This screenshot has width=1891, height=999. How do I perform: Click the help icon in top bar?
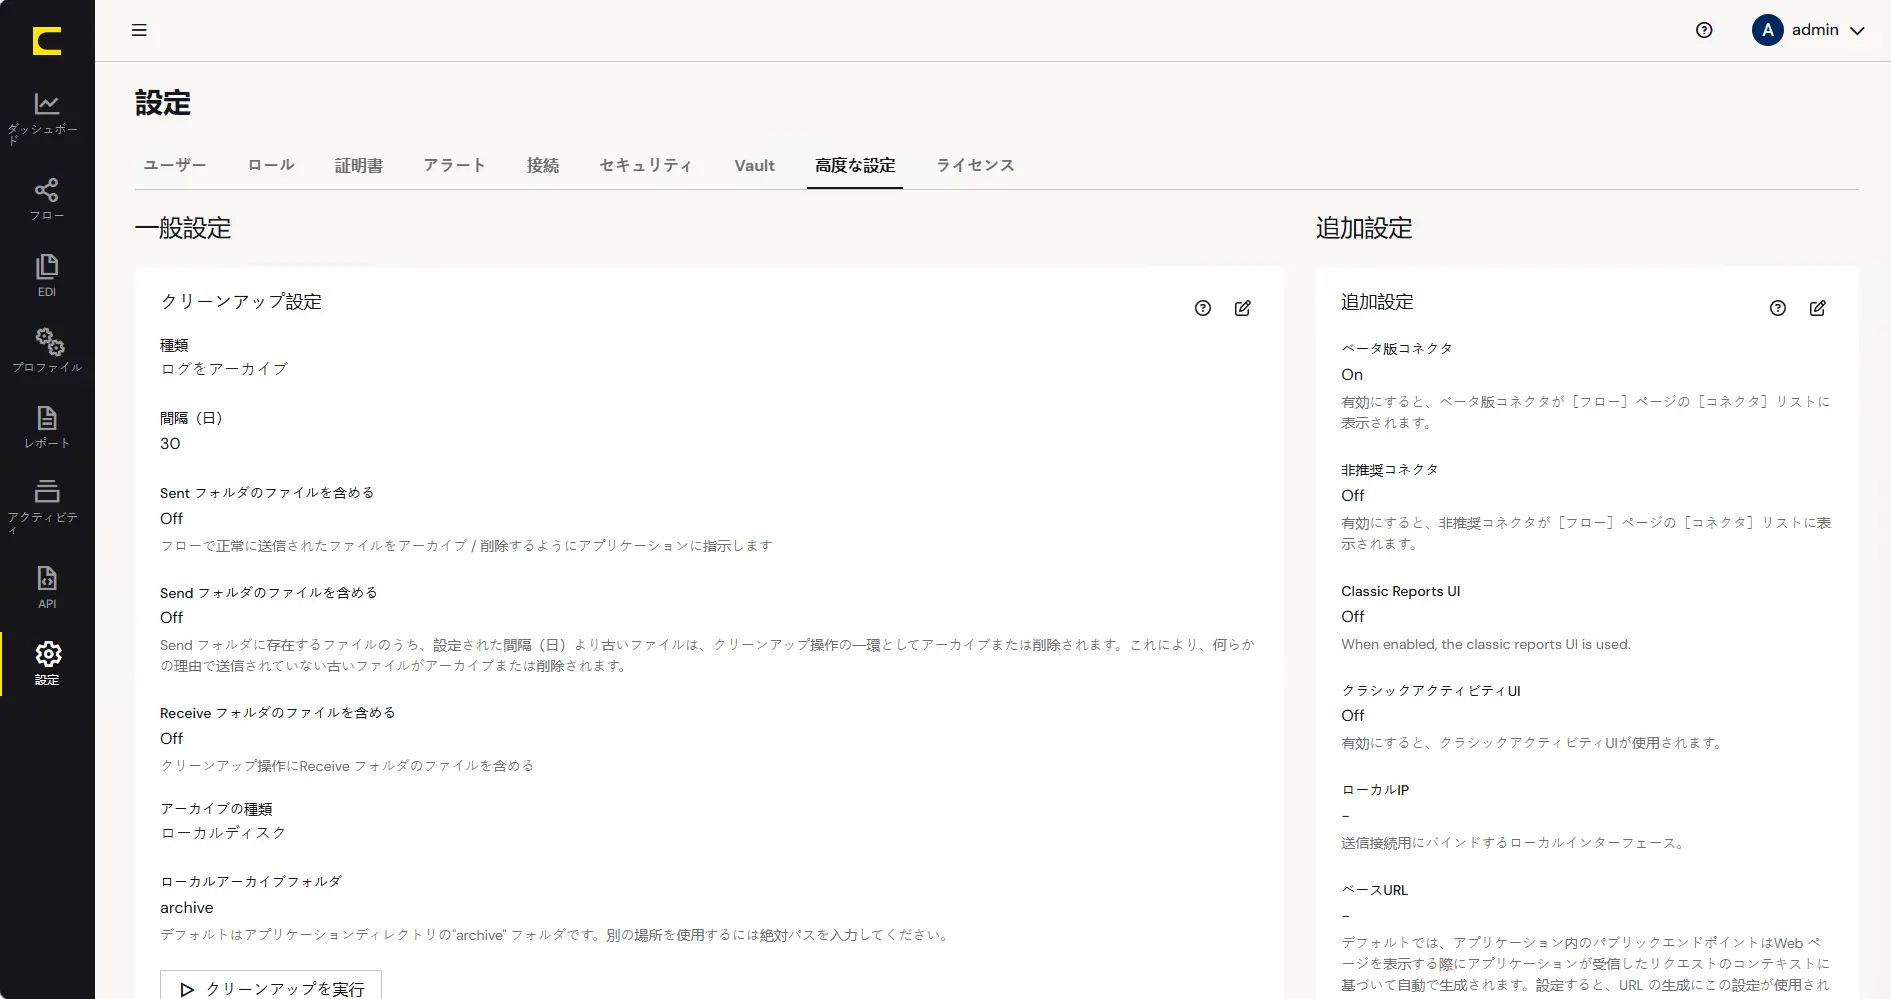(x=1704, y=30)
